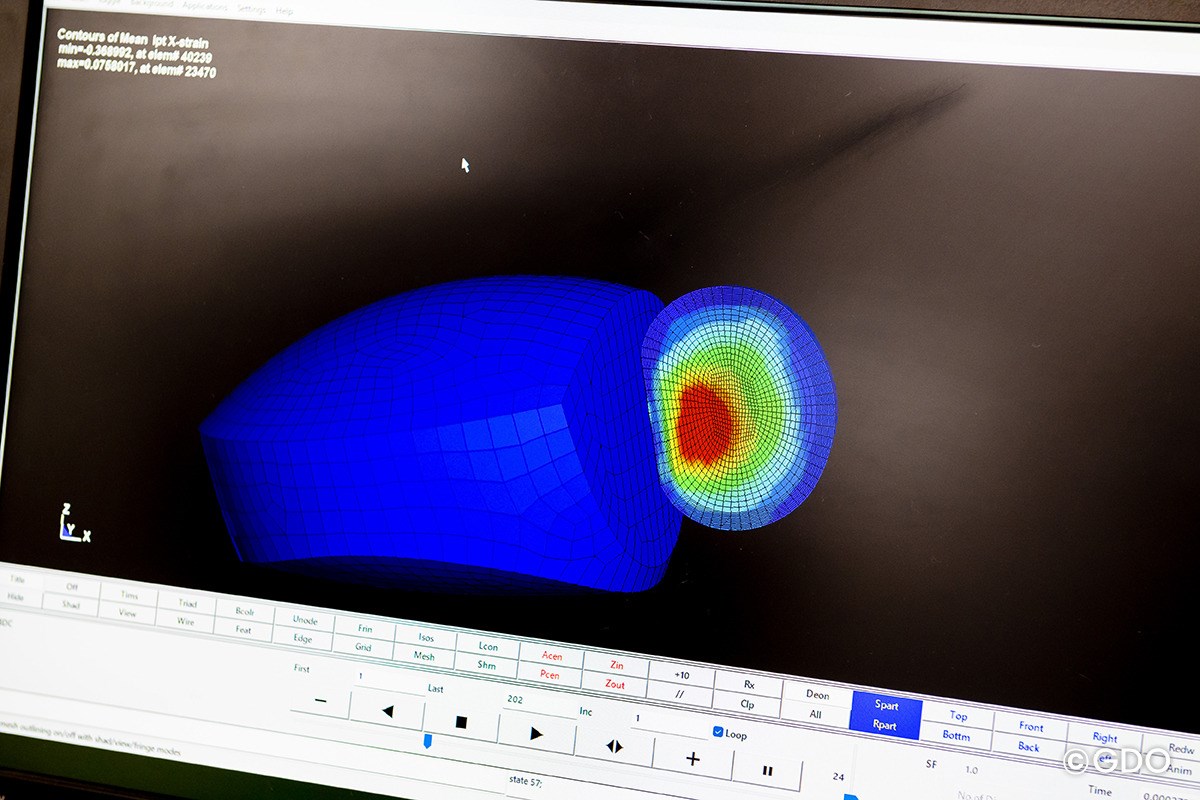Click the plus step-forward state button
The width and height of the screenshot is (1200, 800).
(x=692, y=758)
